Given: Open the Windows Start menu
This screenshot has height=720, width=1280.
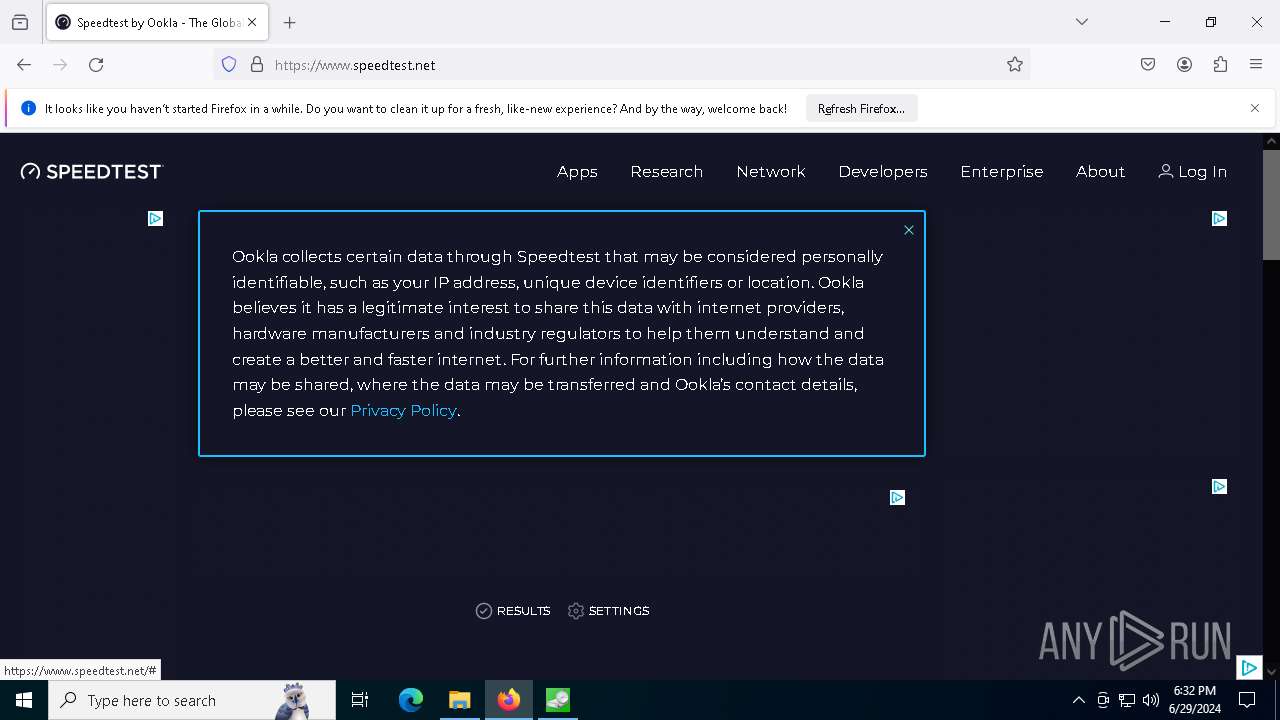Looking at the screenshot, I should pos(24,700).
